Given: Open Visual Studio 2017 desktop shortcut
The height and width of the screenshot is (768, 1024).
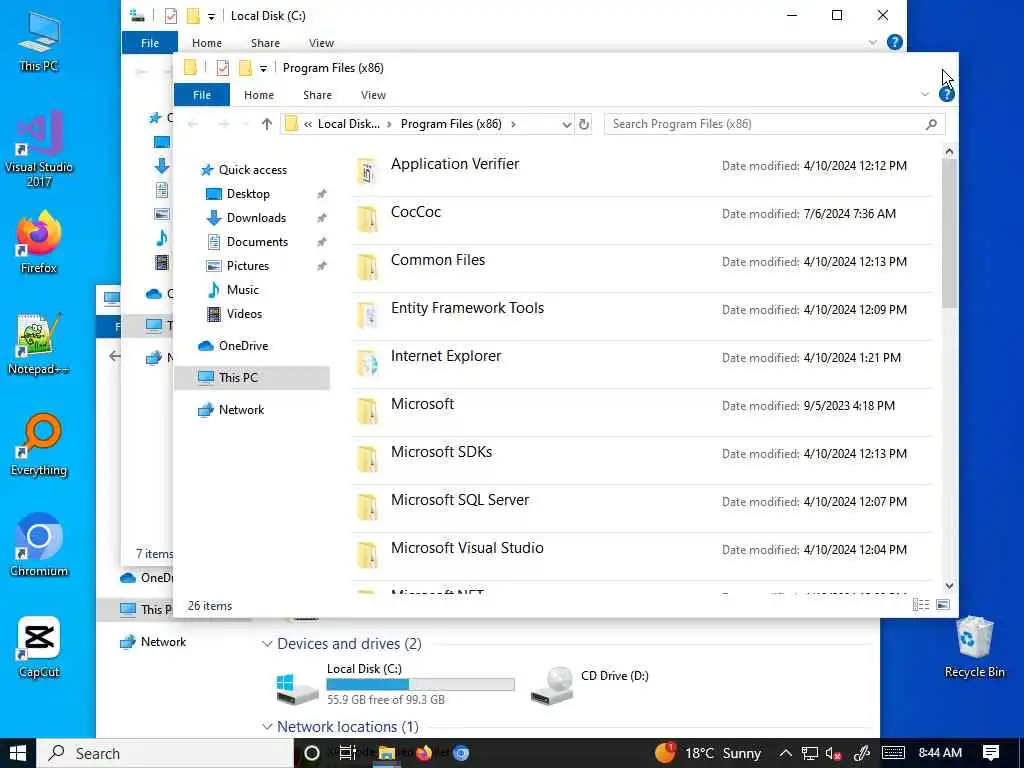Looking at the screenshot, I should coord(39,149).
